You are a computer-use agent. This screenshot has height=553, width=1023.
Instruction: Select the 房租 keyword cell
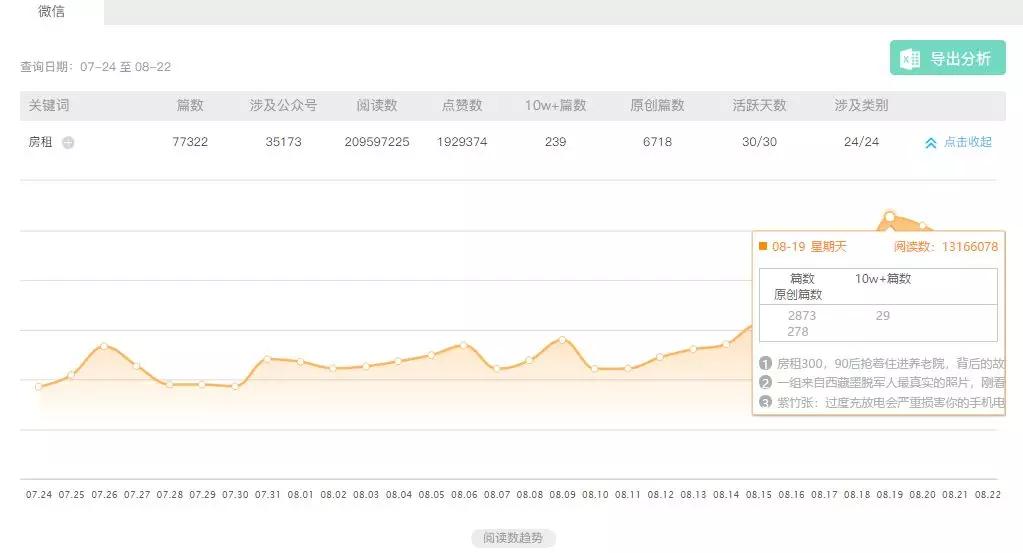40,142
